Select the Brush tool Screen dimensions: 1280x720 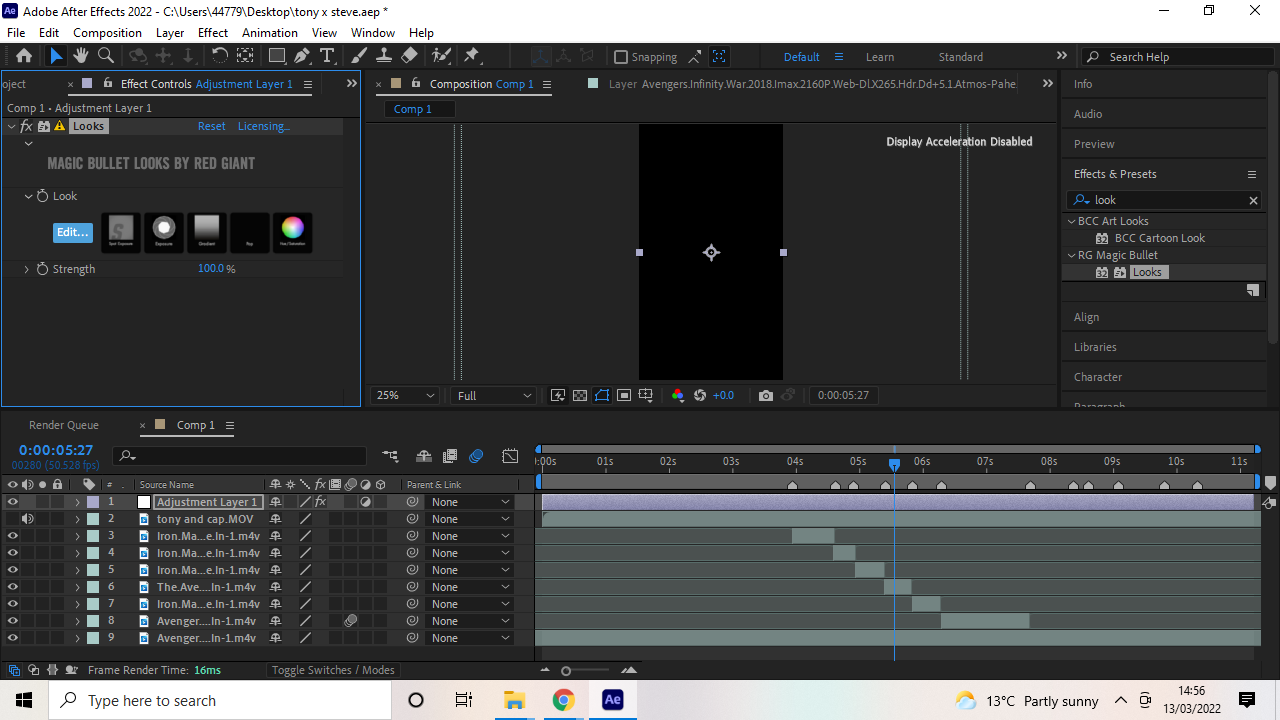[x=359, y=56]
